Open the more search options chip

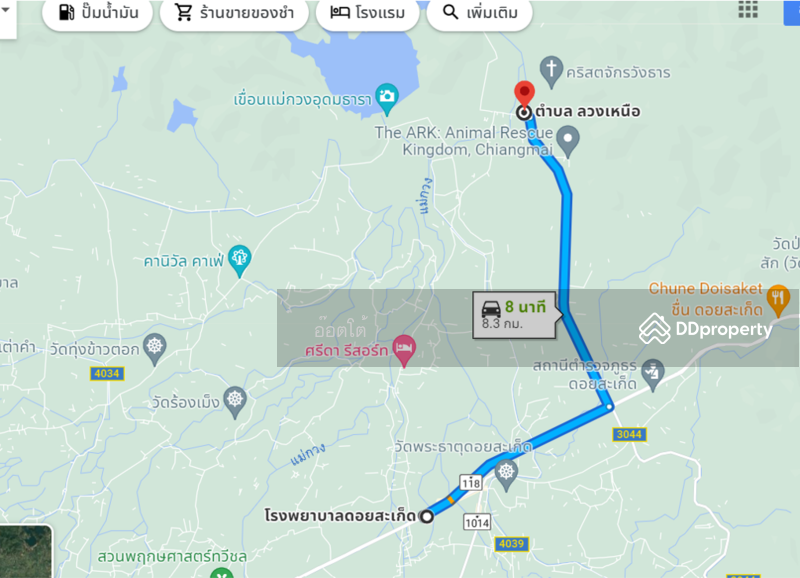[x=480, y=13]
